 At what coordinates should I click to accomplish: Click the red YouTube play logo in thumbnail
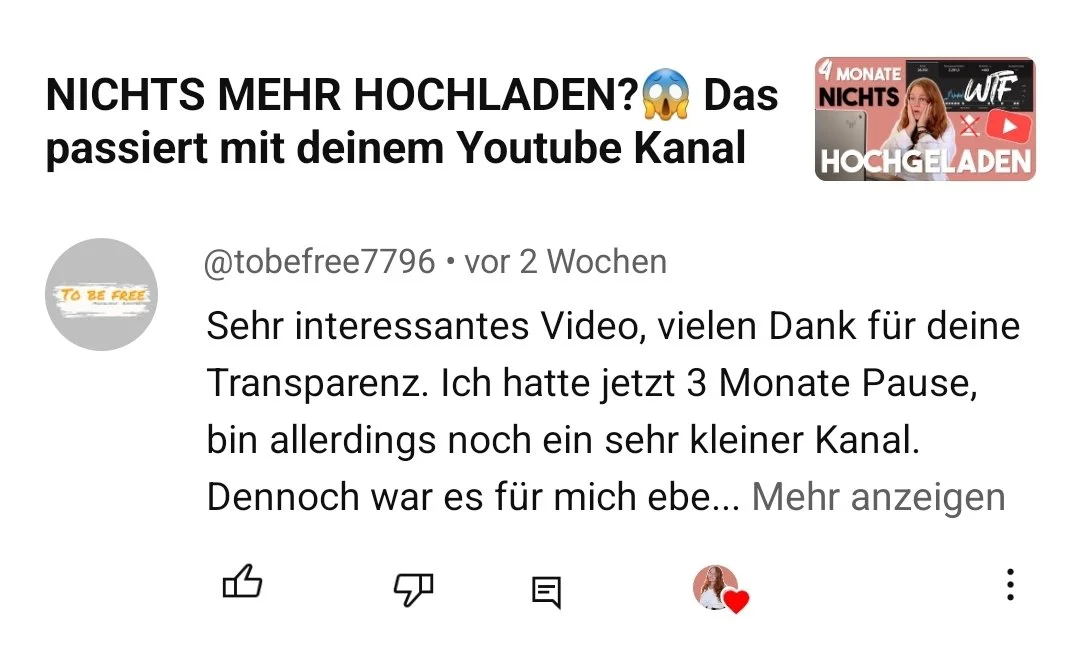click(x=1008, y=127)
